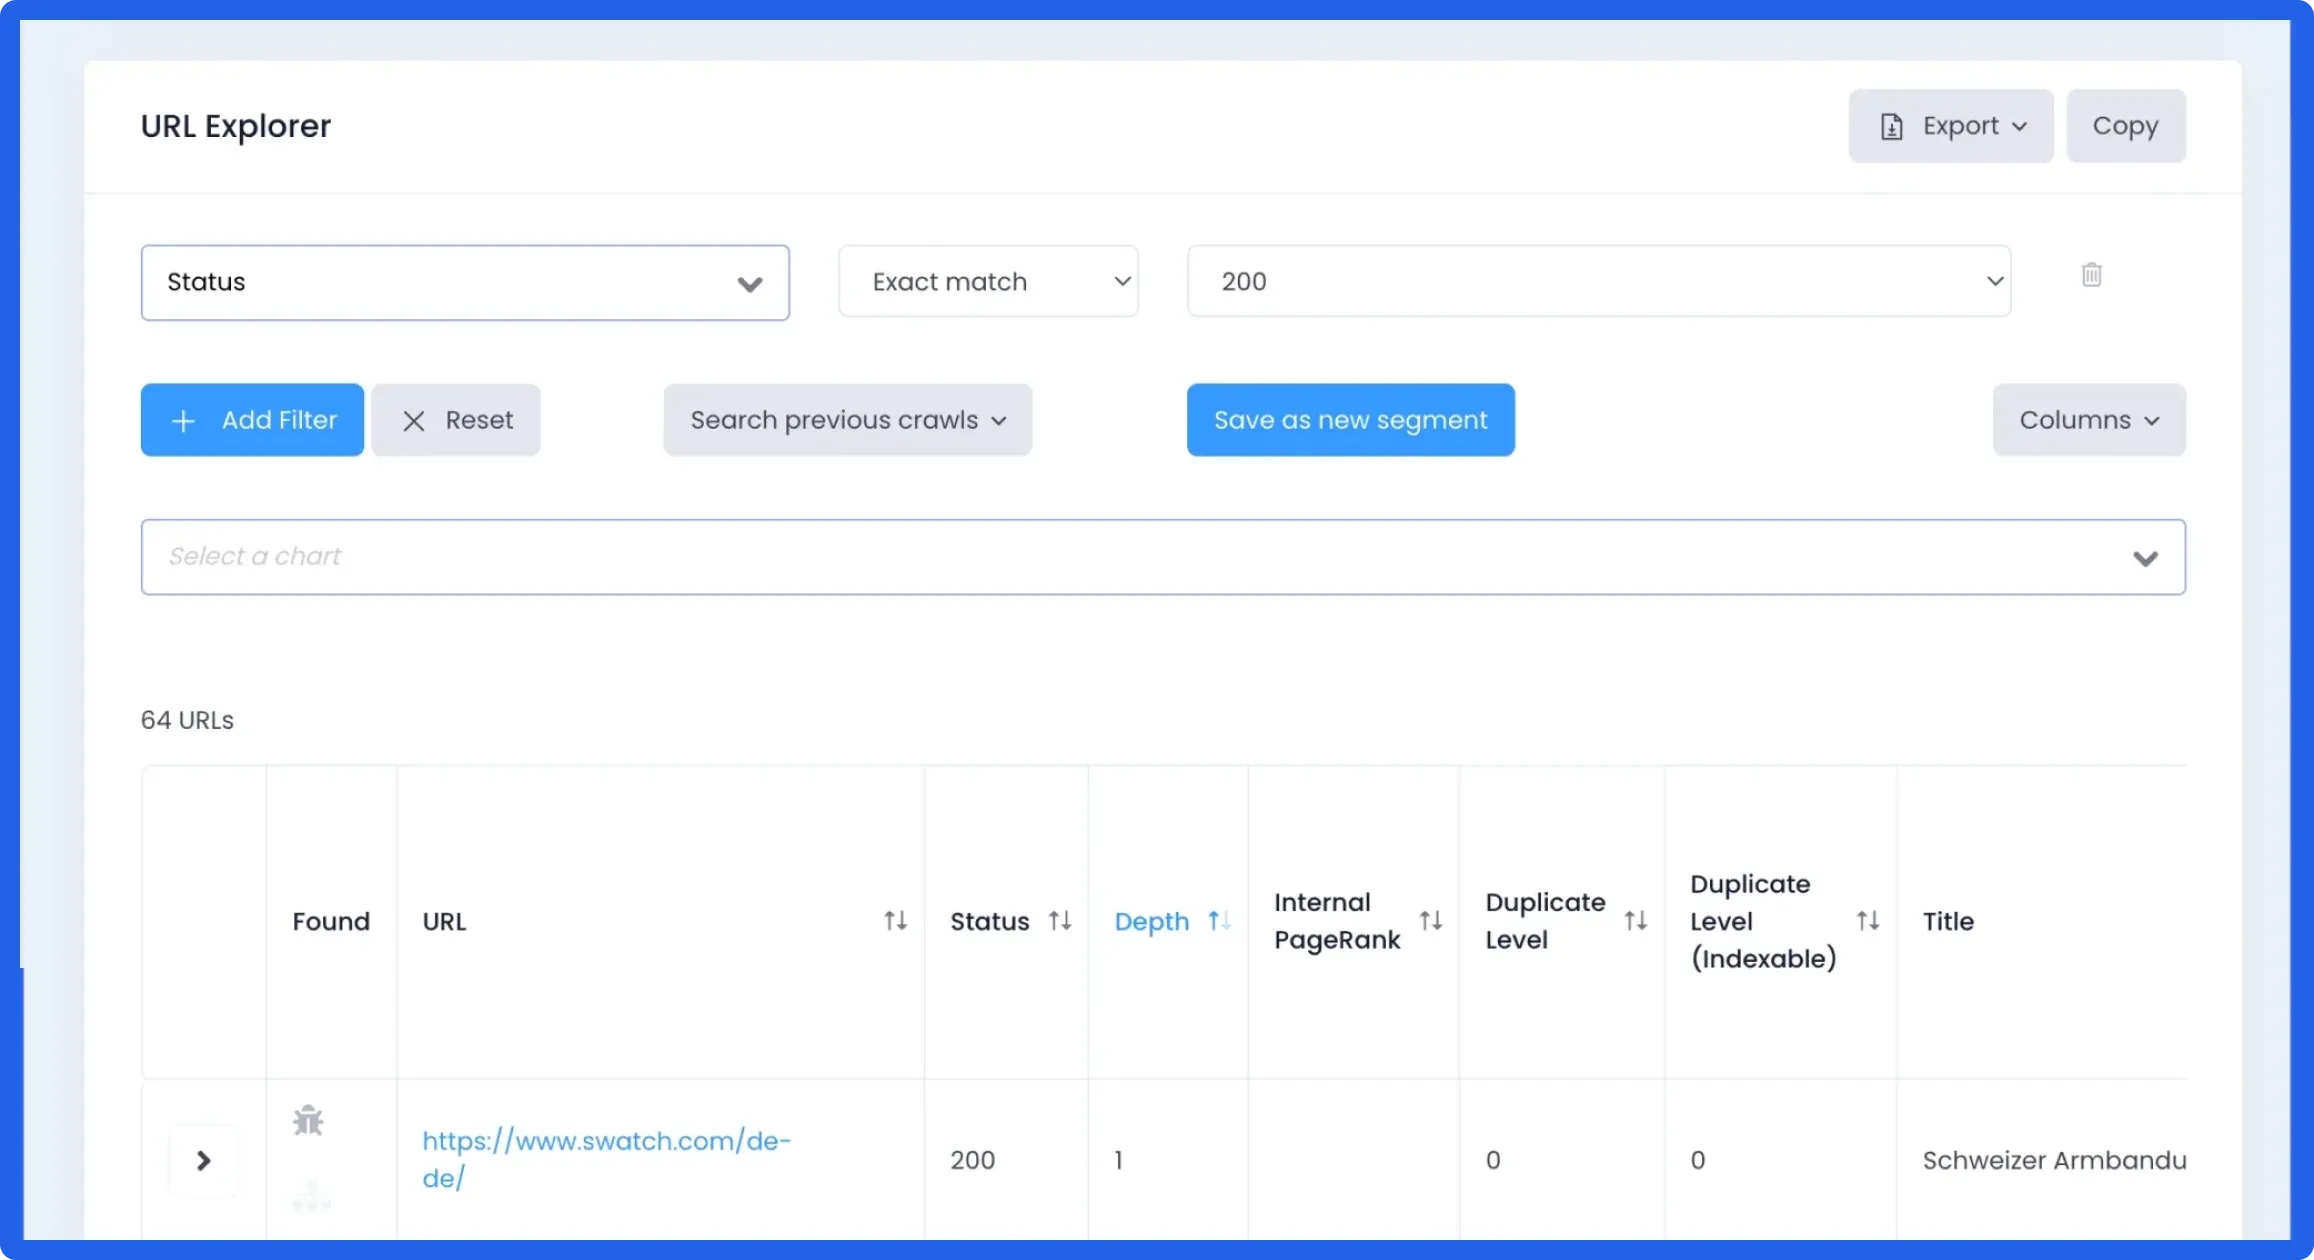2314x1260 pixels.
Task: Toggle the Depth column sort order
Action: (1219, 920)
